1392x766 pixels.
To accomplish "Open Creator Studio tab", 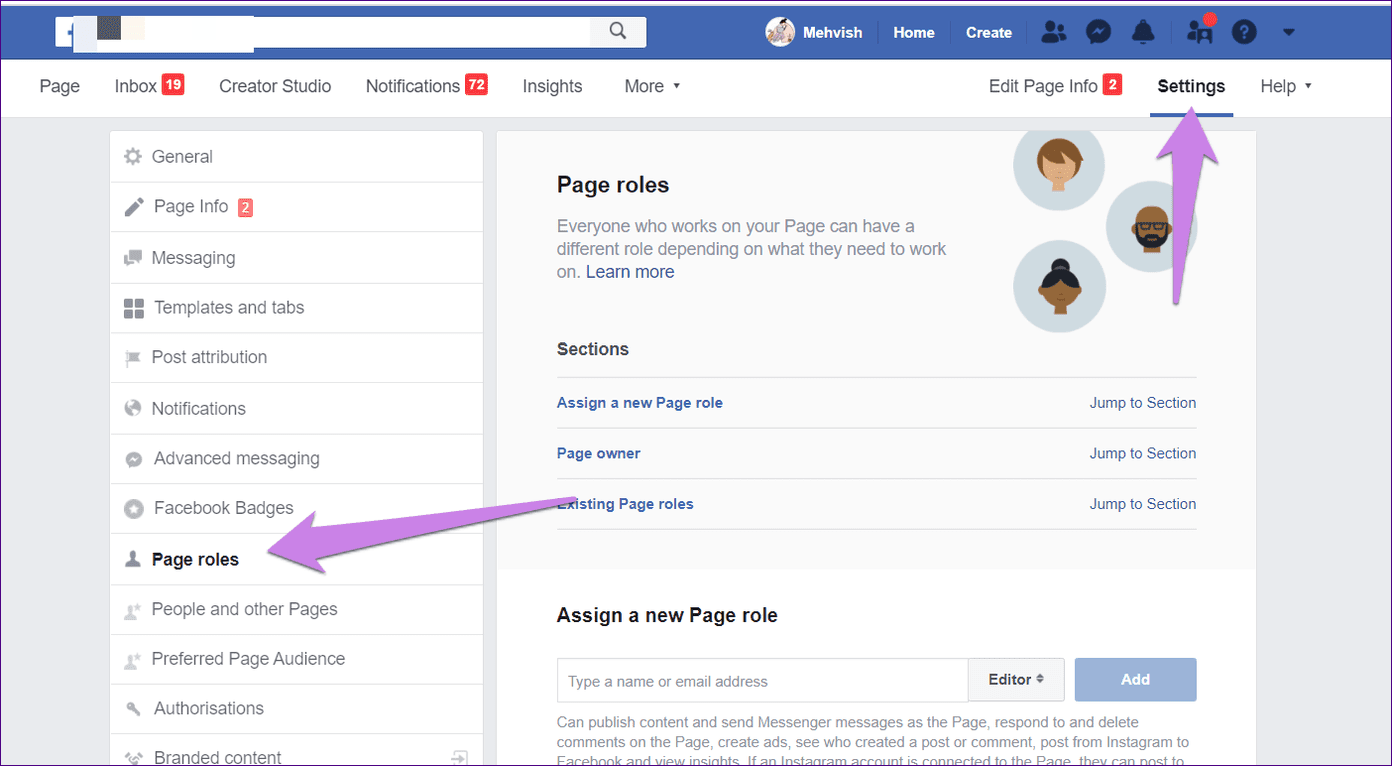I will (275, 86).
